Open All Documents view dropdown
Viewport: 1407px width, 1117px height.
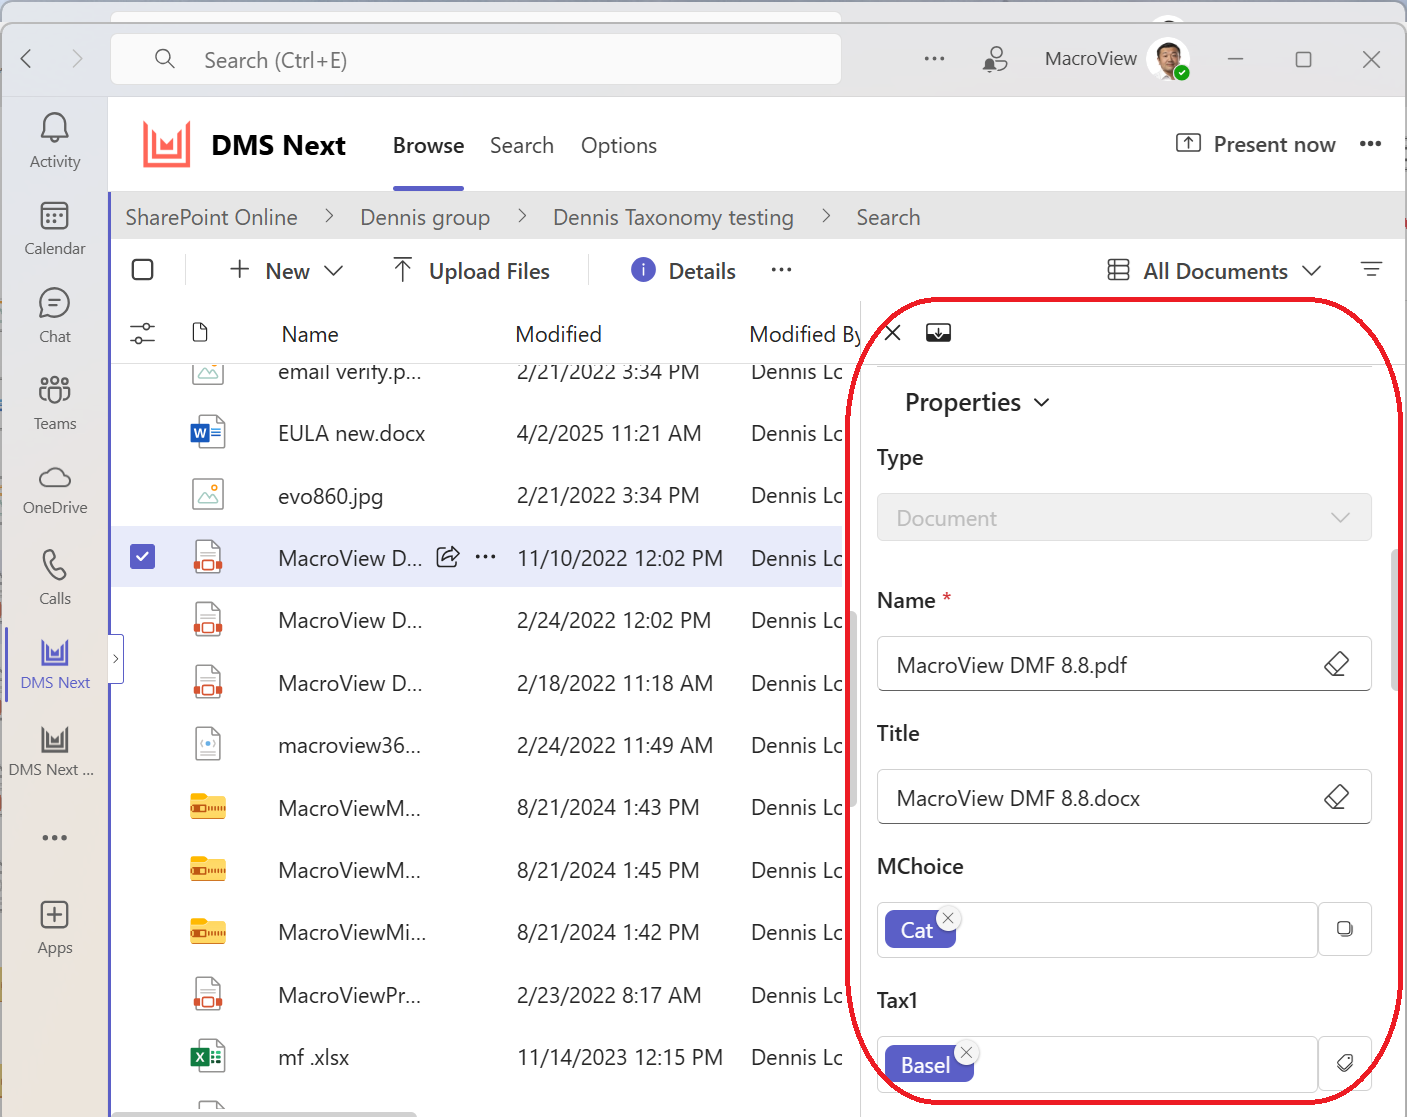pyautogui.click(x=1215, y=270)
